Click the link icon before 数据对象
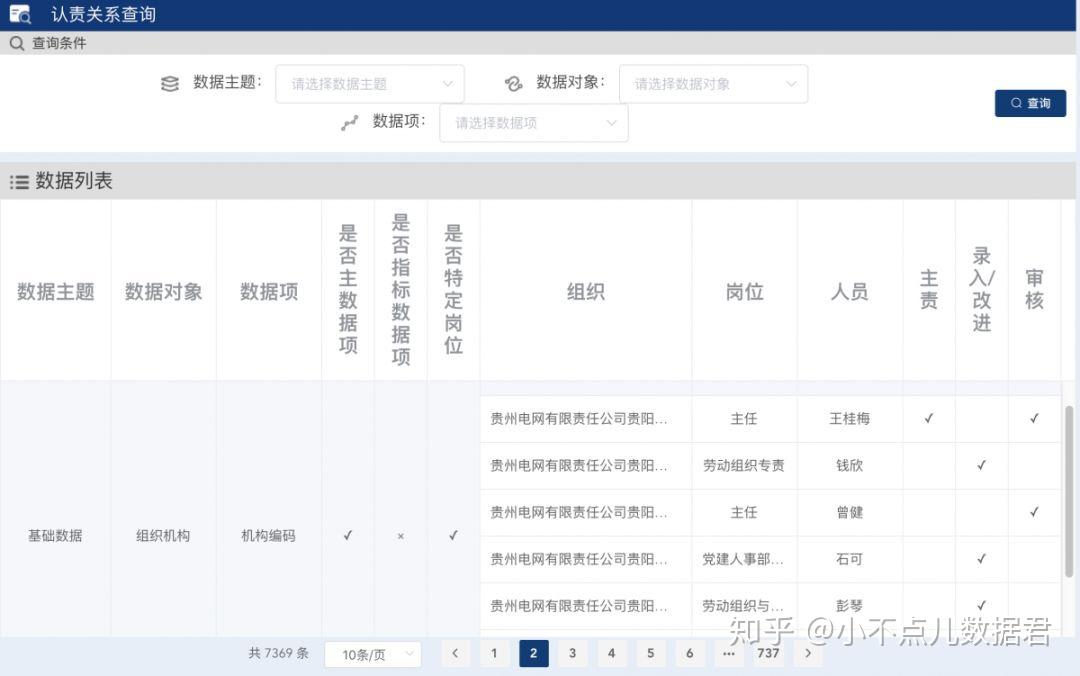This screenshot has width=1080, height=676. click(513, 83)
